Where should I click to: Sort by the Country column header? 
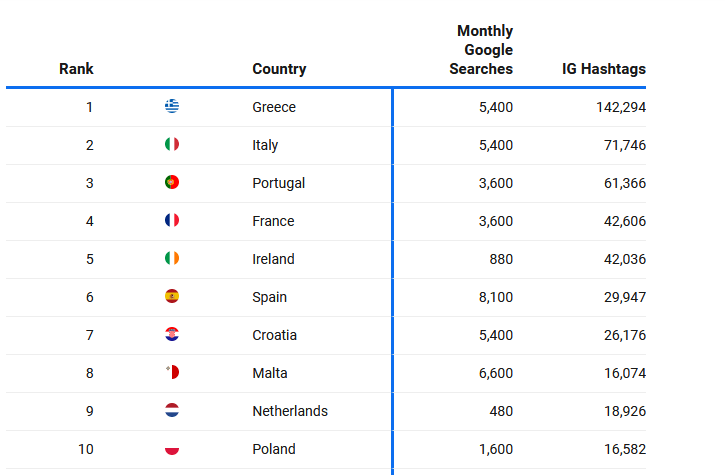(x=279, y=69)
